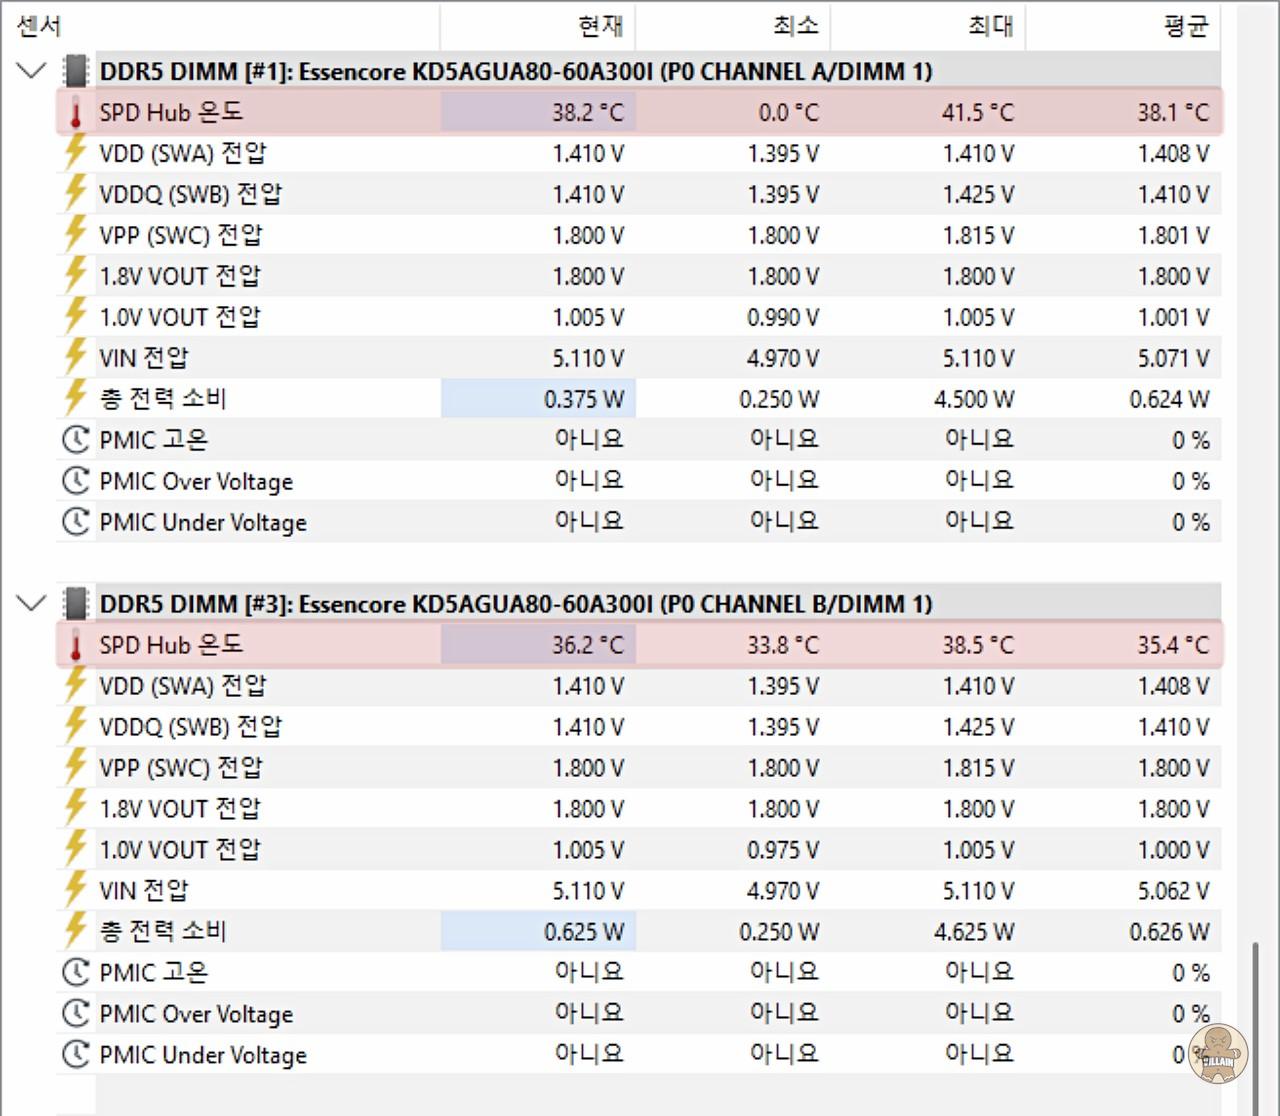
Task: Click the average VPP value 1.801 V
Action: coord(1174,235)
